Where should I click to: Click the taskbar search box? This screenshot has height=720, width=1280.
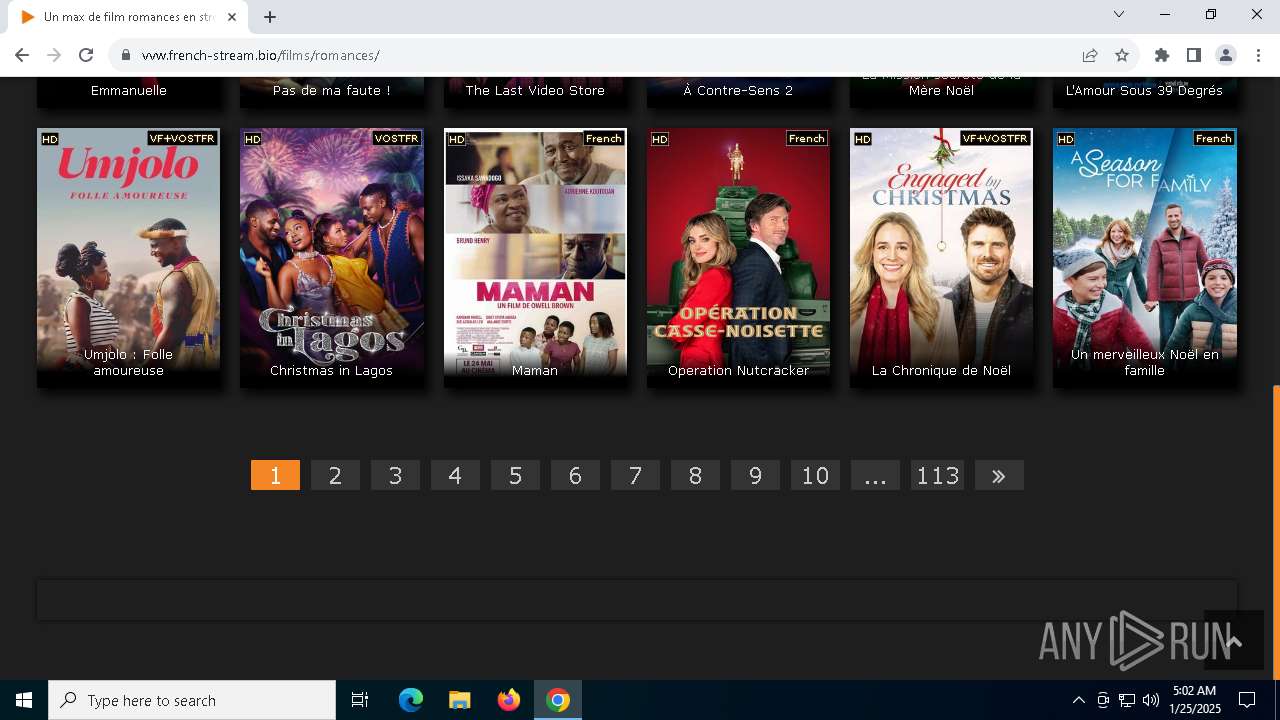(192, 700)
